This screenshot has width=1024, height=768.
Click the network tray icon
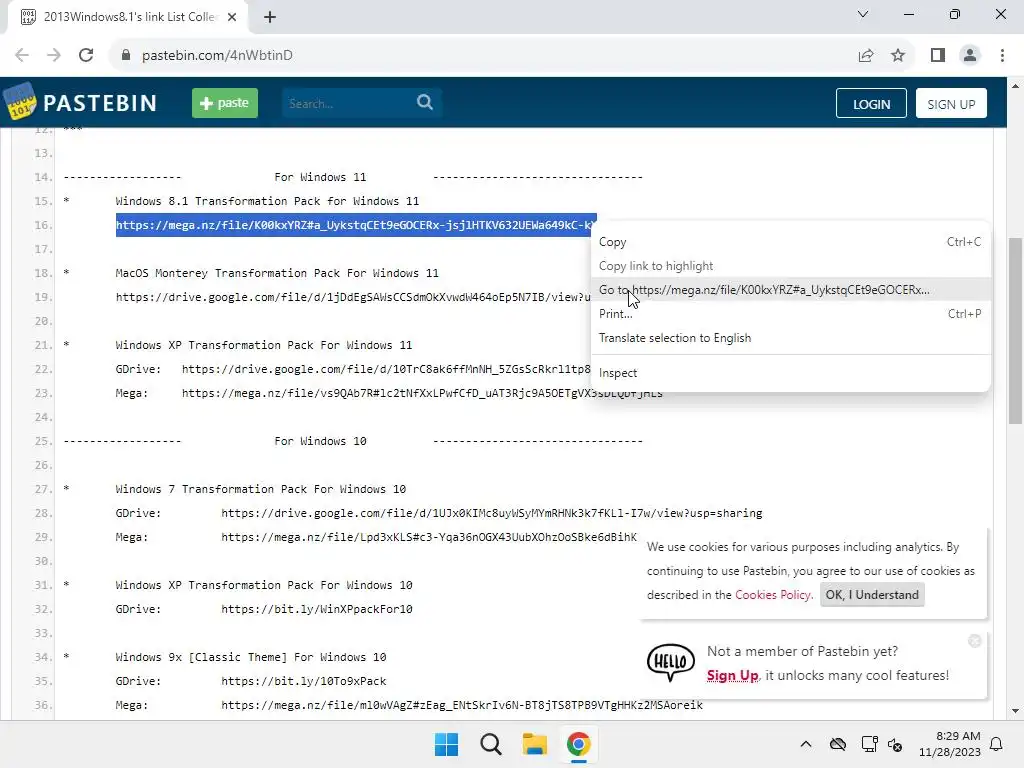pos(869,744)
